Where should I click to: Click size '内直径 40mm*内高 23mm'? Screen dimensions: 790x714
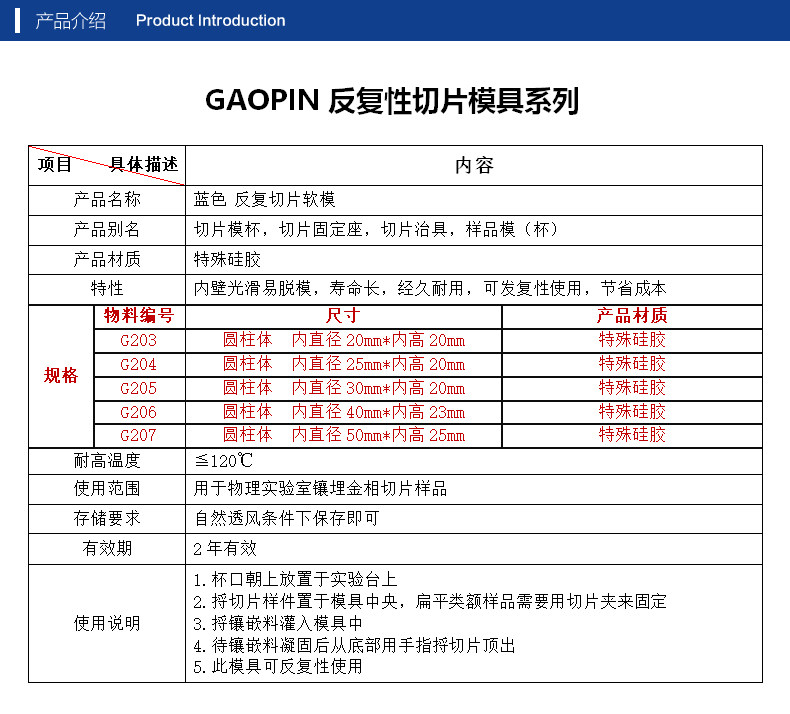(378, 412)
